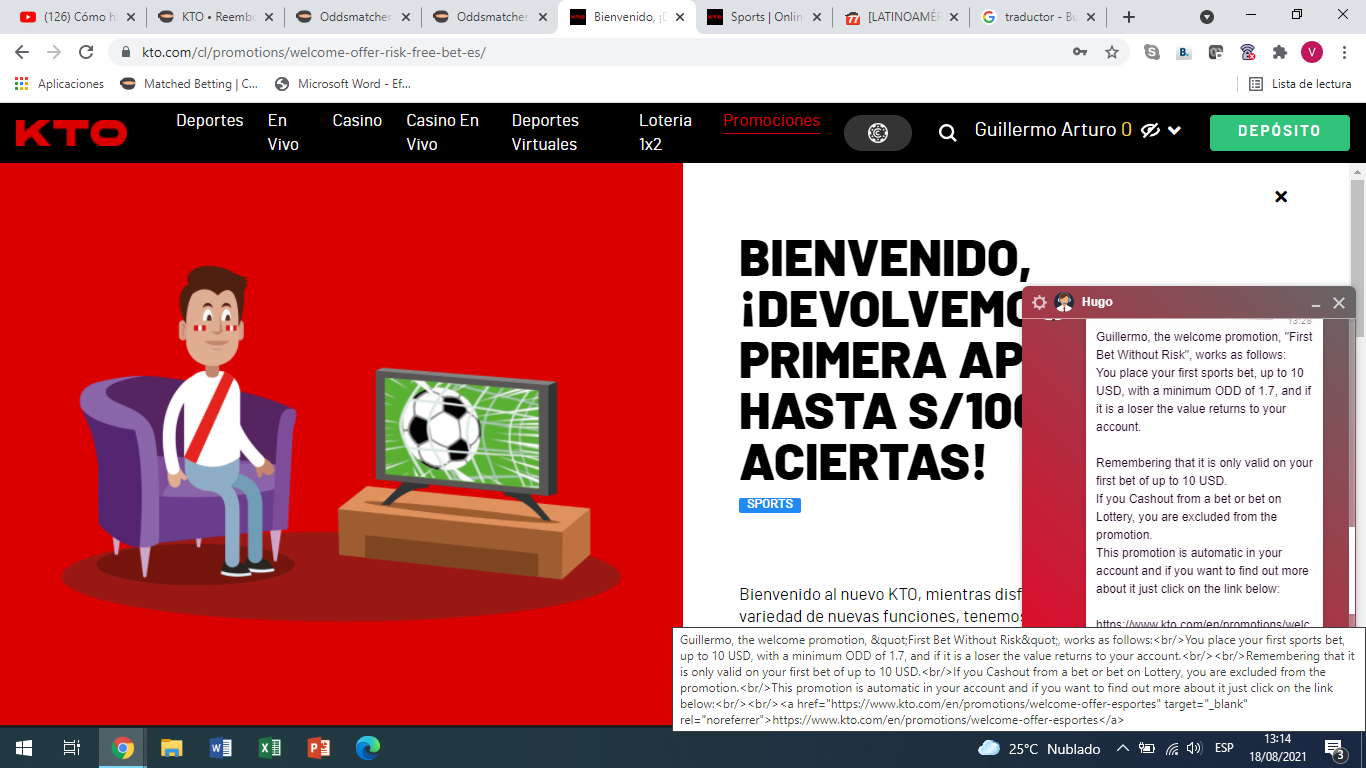Open File Explorer from taskbar
This screenshot has height=768, width=1366.
tap(172, 748)
